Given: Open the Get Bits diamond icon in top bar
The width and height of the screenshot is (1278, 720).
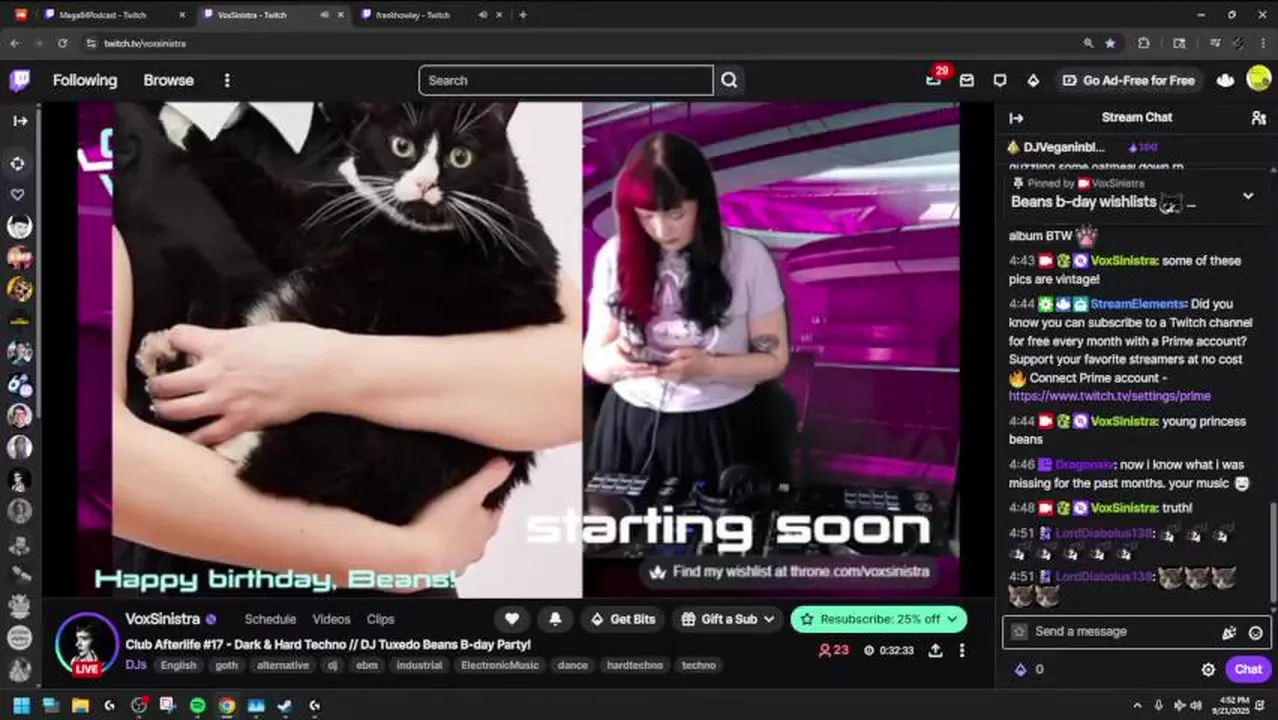Looking at the screenshot, I should pyautogui.click(x=1033, y=80).
